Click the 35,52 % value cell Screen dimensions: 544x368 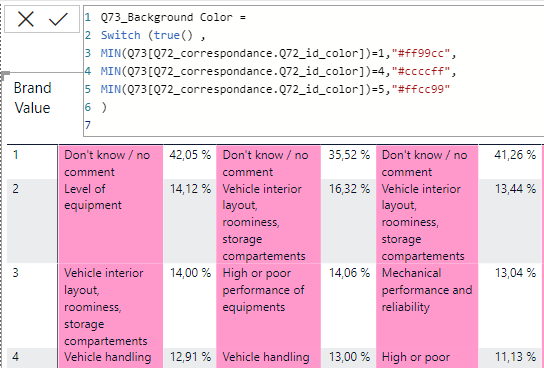tap(349, 162)
